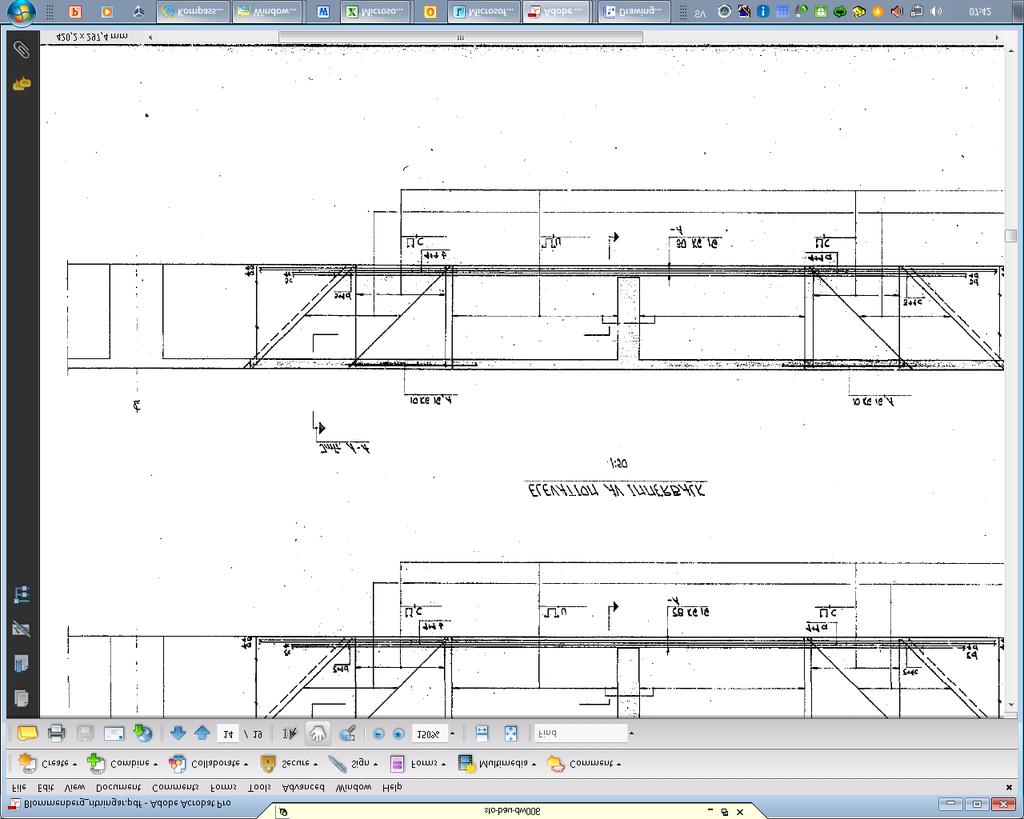The height and width of the screenshot is (819, 1024).
Task: Click the Save floppy disk icon
Action: (x=85, y=733)
